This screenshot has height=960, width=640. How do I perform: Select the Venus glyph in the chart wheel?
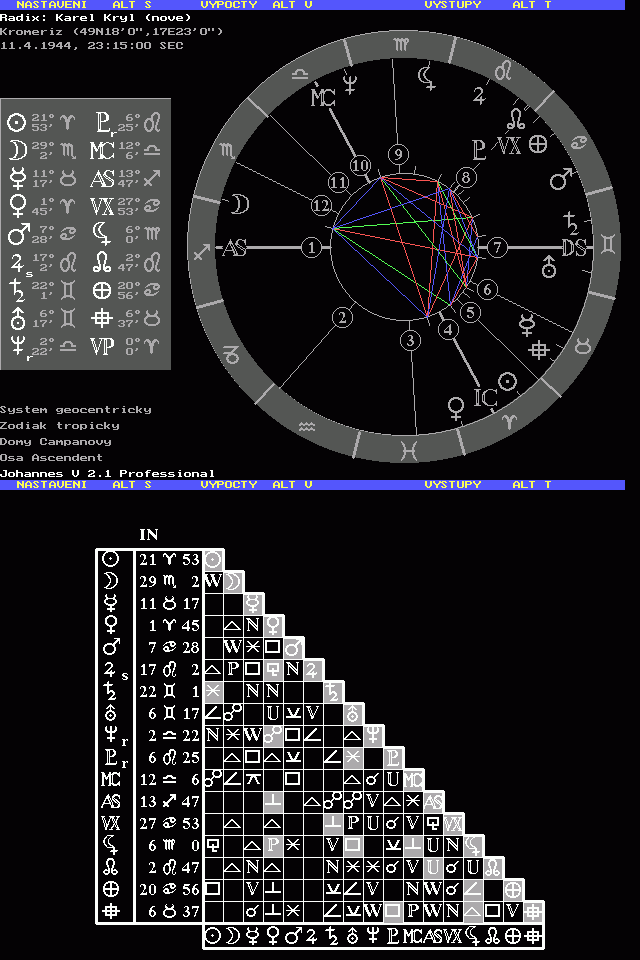click(x=456, y=406)
